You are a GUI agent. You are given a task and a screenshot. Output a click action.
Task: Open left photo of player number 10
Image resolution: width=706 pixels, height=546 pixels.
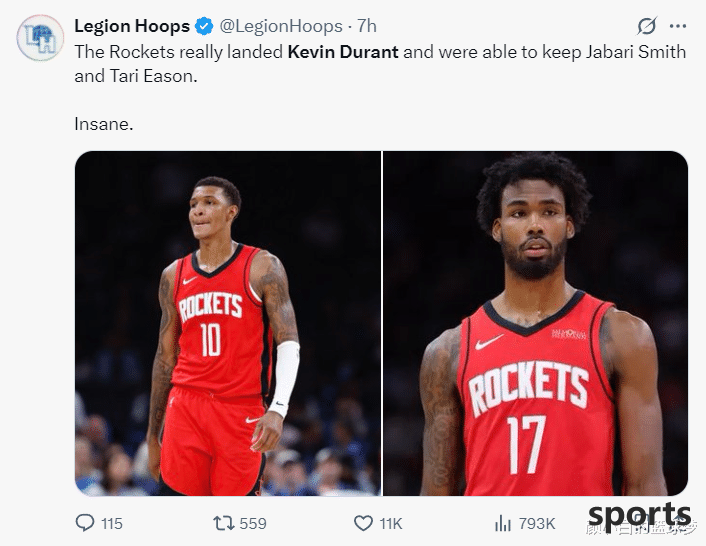click(x=228, y=323)
